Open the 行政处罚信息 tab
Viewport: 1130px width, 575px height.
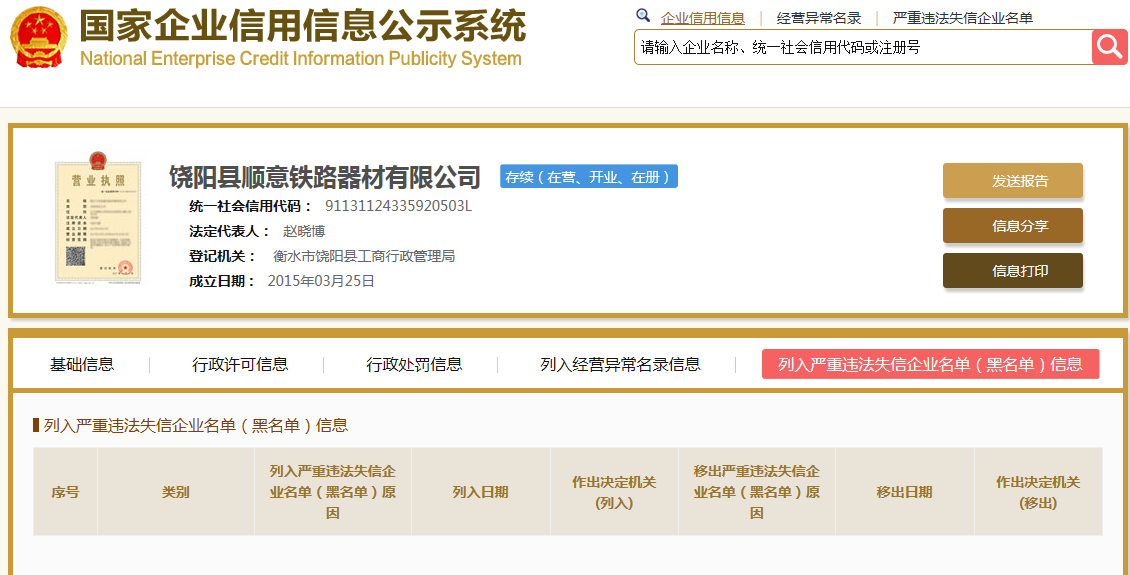click(414, 365)
